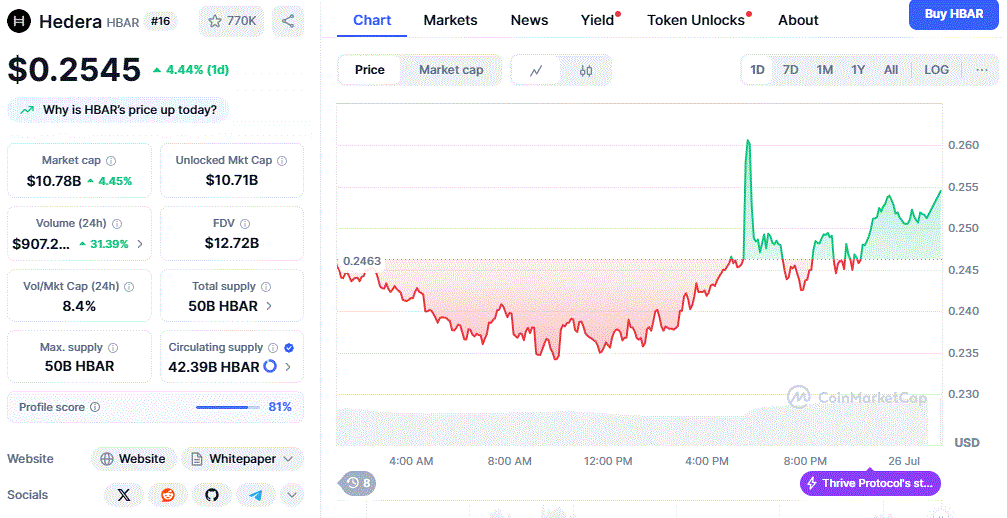Image resolution: width=1007 pixels, height=518 pixels.
Task: Click the verified checkmark badge
Action: (289, 347)
